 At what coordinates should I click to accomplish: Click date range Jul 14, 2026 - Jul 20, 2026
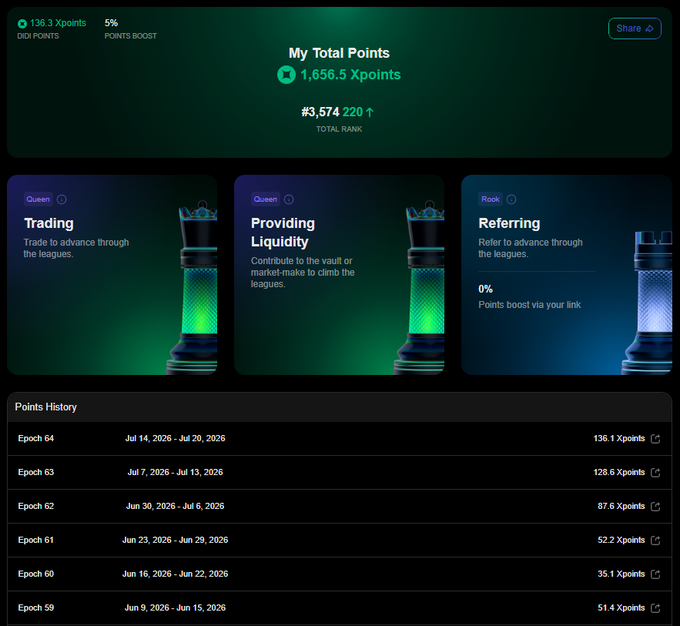click(x=175, y=438)
